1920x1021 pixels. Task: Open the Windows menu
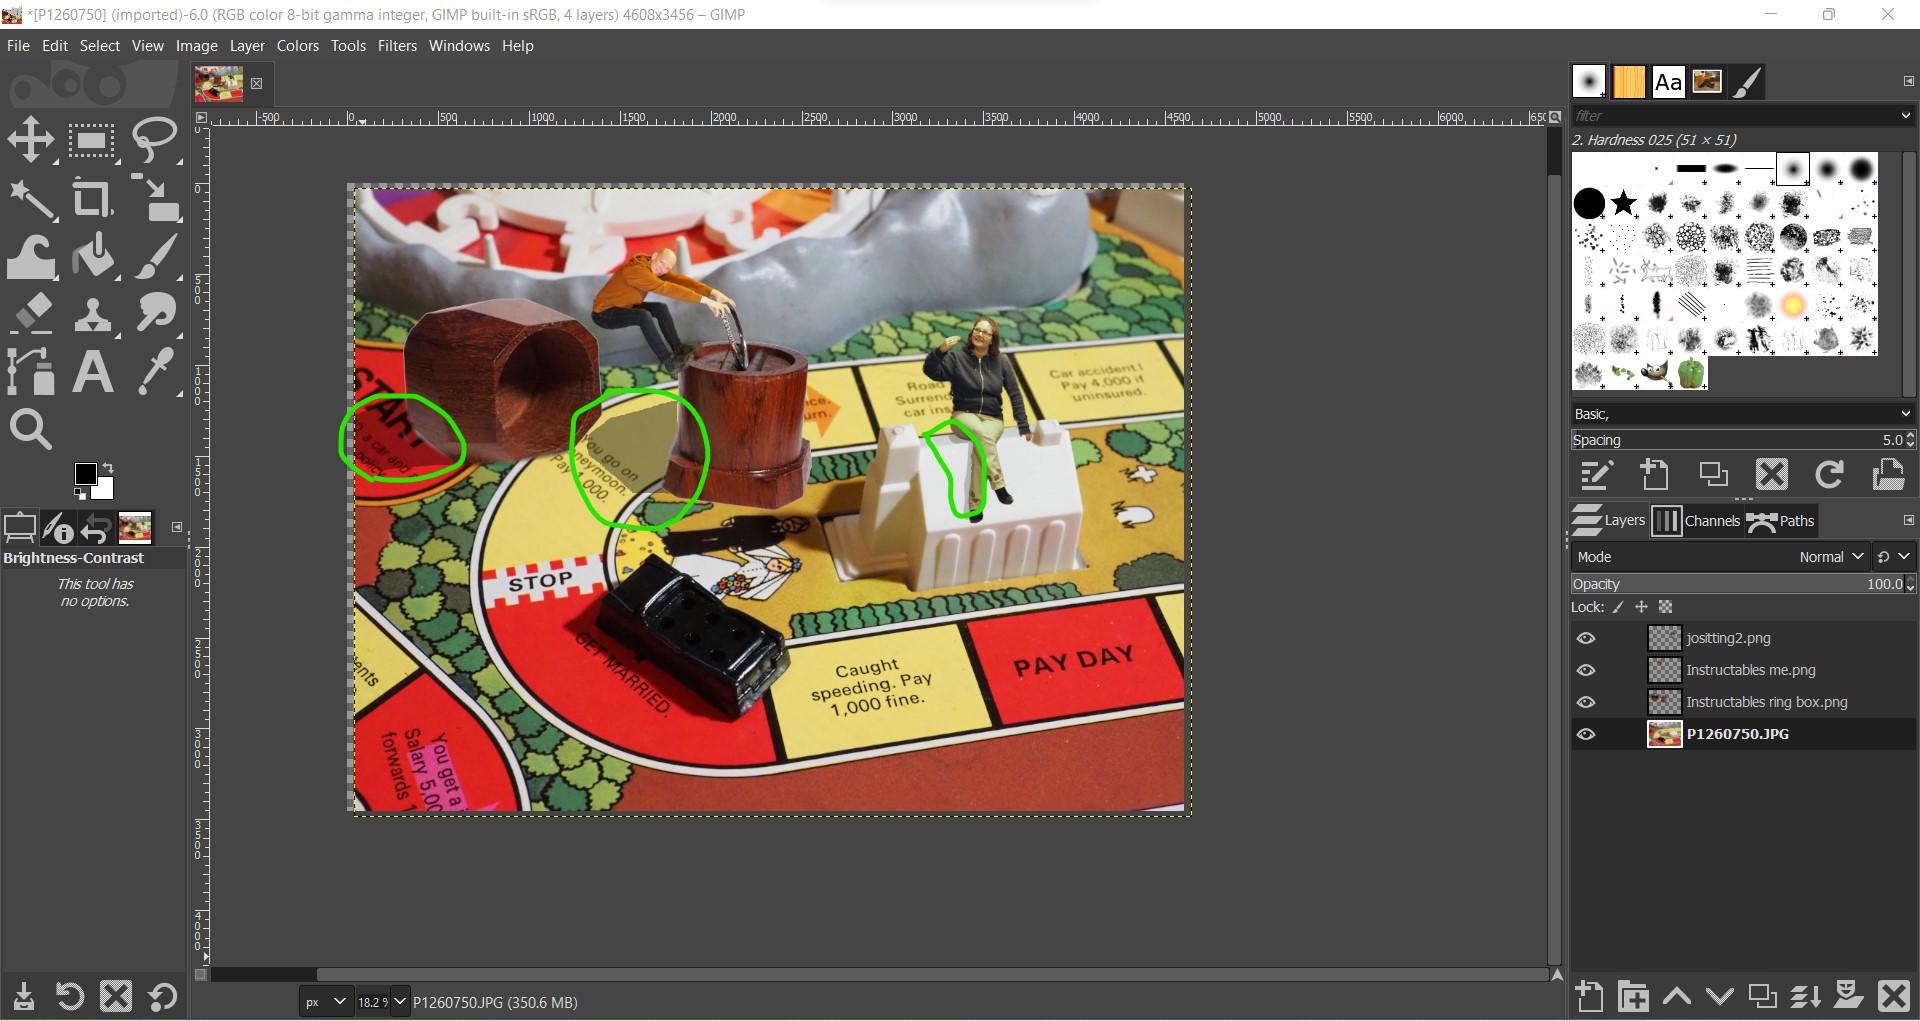pos(459,46)
